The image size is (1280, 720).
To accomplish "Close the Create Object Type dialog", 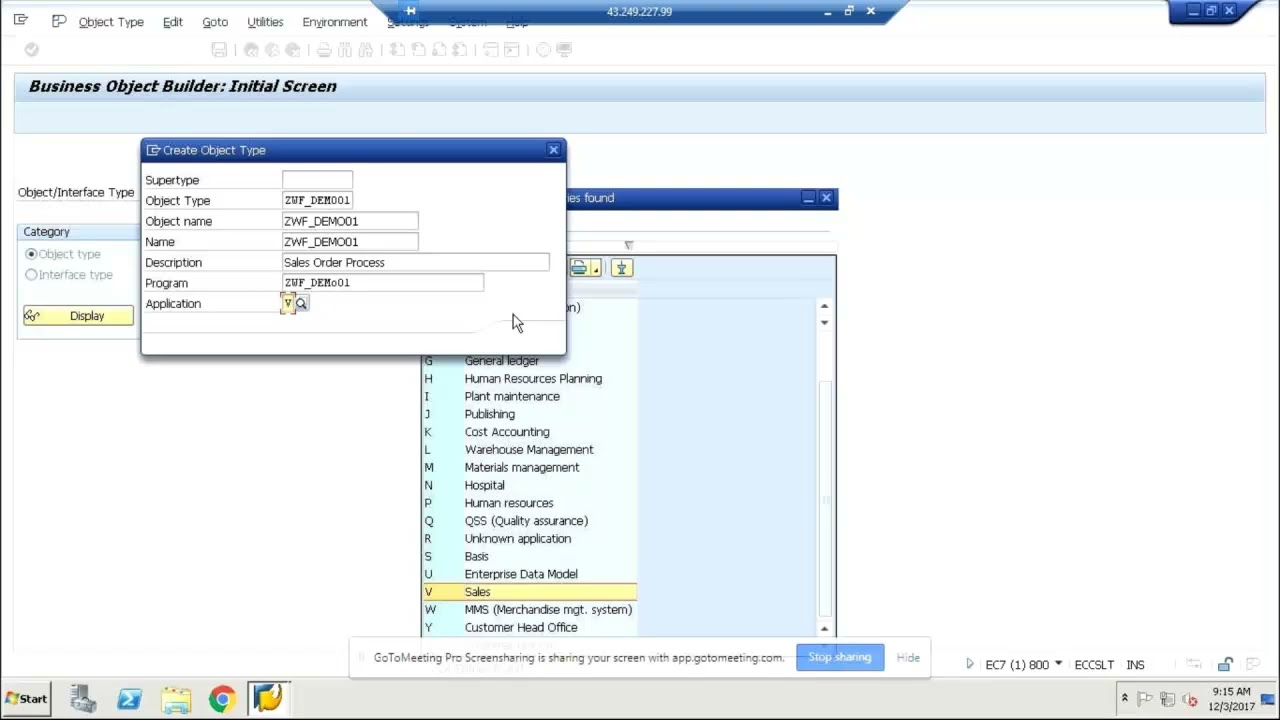I will click(553, 150).
